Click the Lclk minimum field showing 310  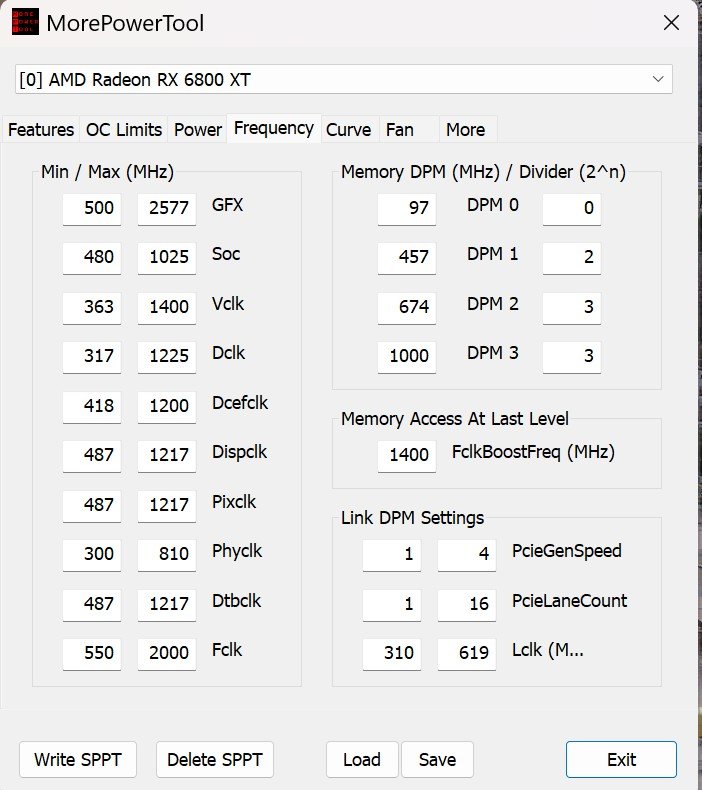tap(392, 654)
